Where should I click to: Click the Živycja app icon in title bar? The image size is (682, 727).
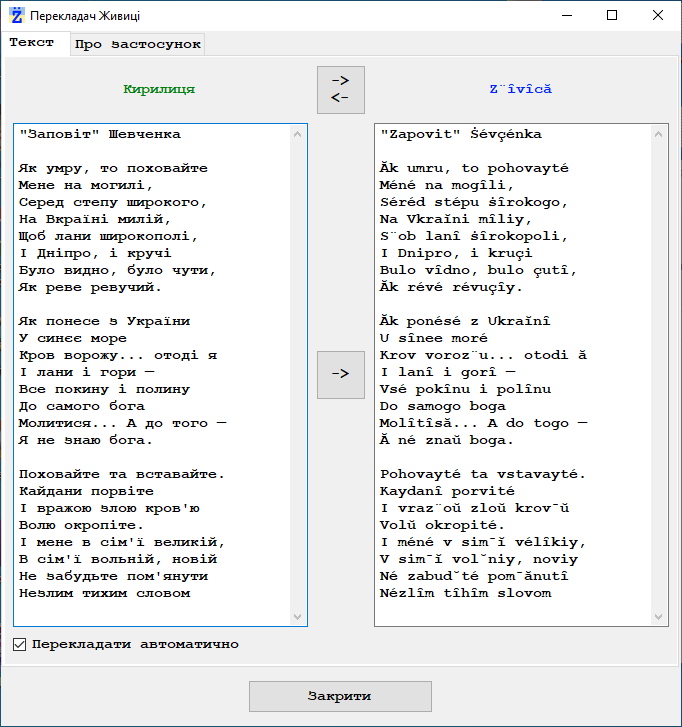[x=15, y=15]
